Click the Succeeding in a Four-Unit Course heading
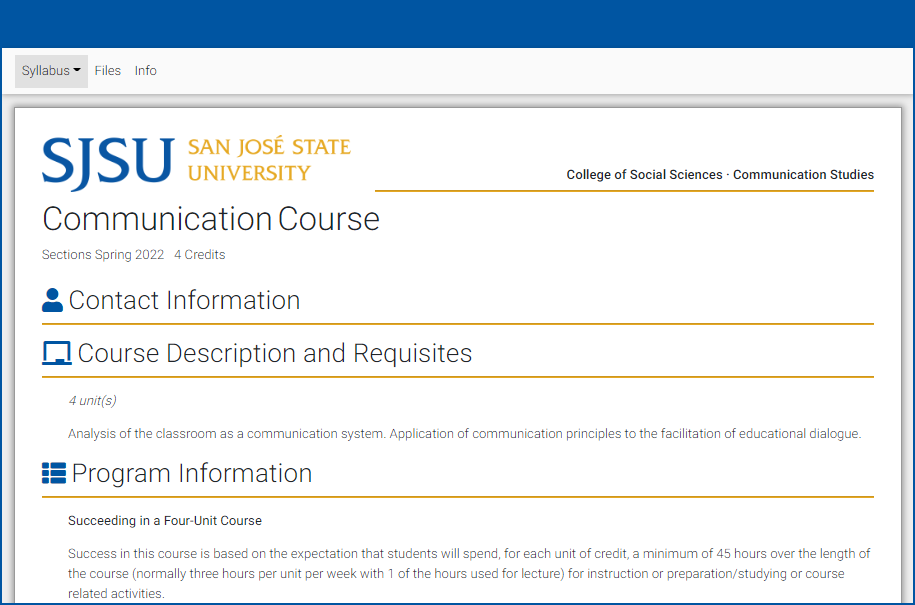The image size is (915, 605). point(164,520)
